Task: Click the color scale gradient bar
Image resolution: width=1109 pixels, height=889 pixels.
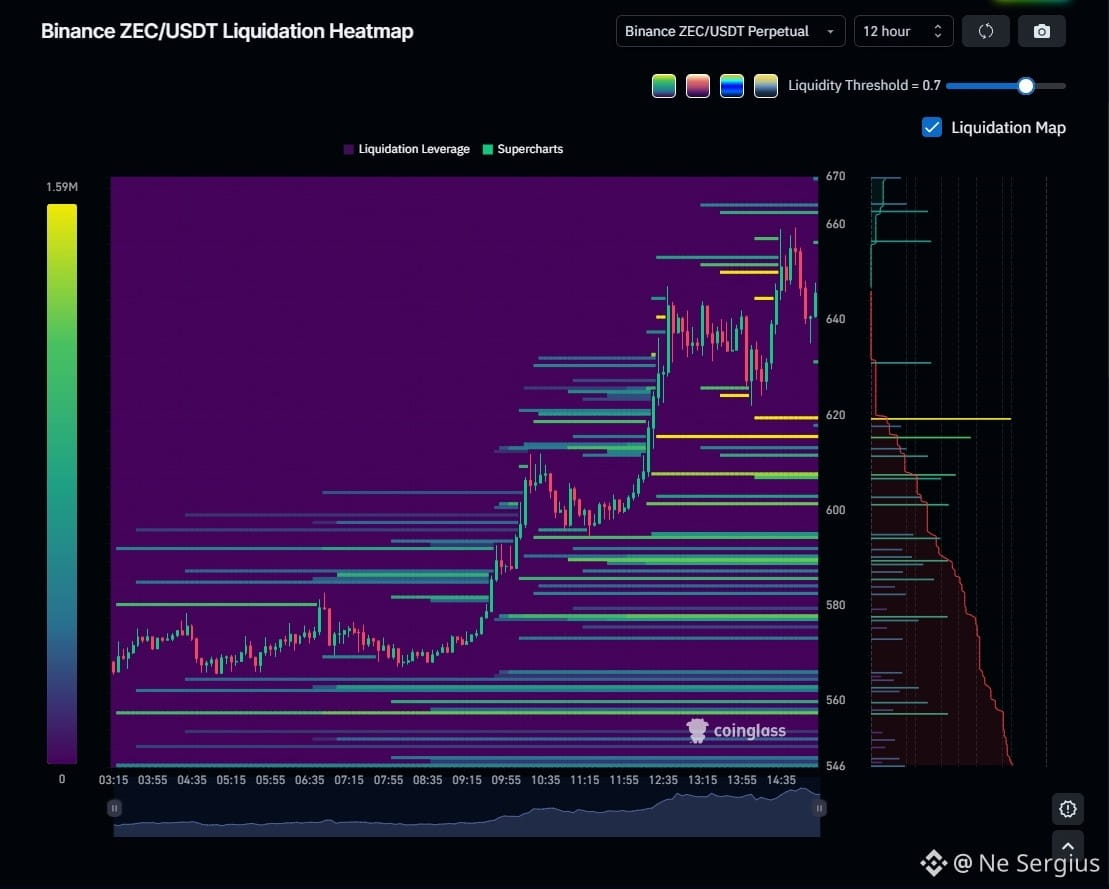Action: (62, 484)
